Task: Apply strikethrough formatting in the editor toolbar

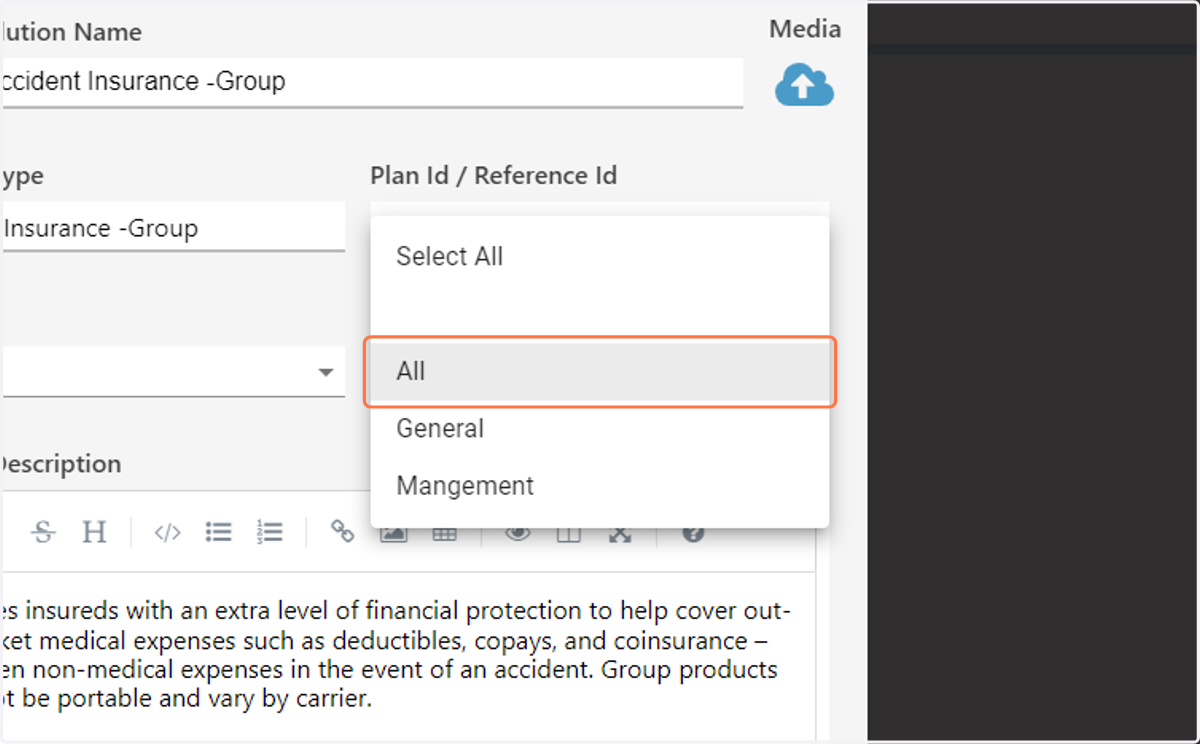Action: tap(43, 532)
